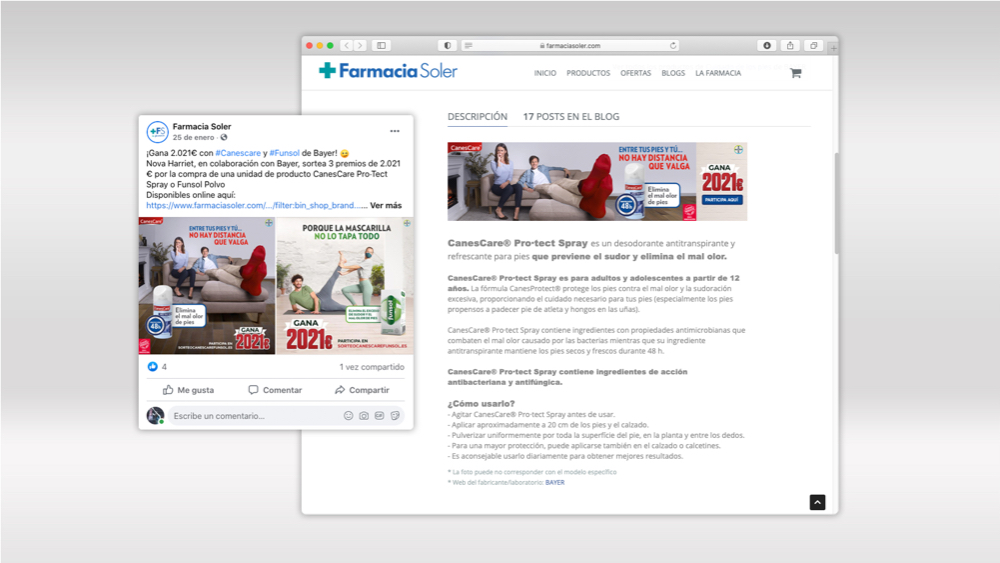The height and width of the screenshot is (563, 1000).
Task: Click the browser page scrollbar
Action: coord(836,204)
